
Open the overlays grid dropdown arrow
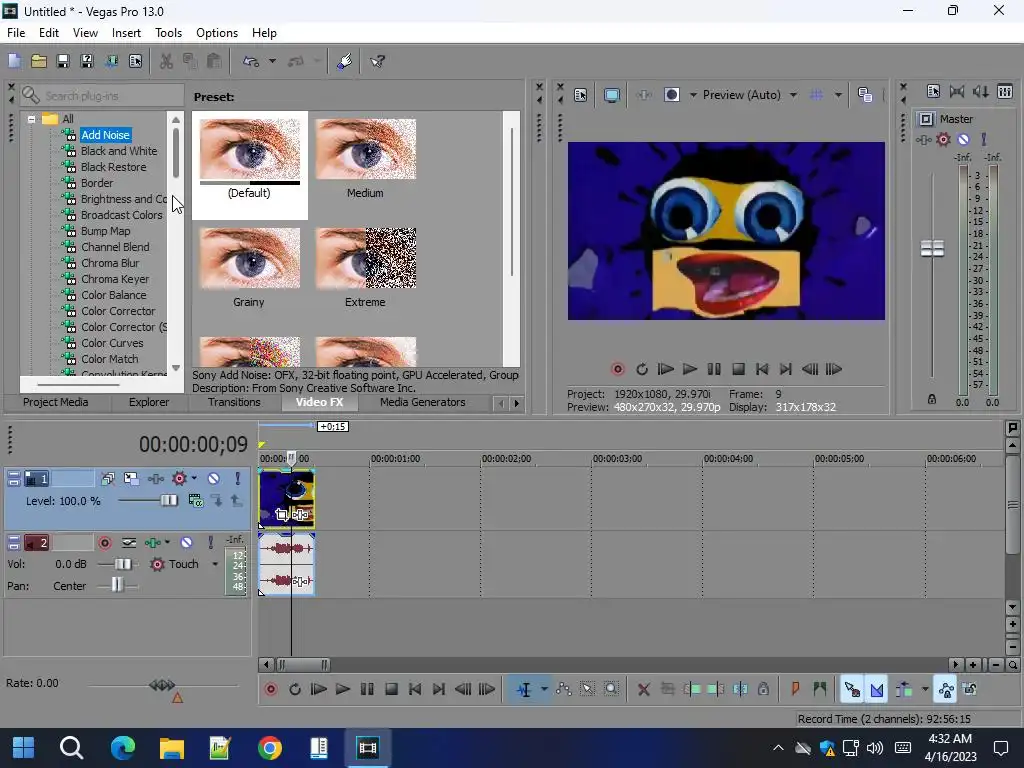click(838, 95)
